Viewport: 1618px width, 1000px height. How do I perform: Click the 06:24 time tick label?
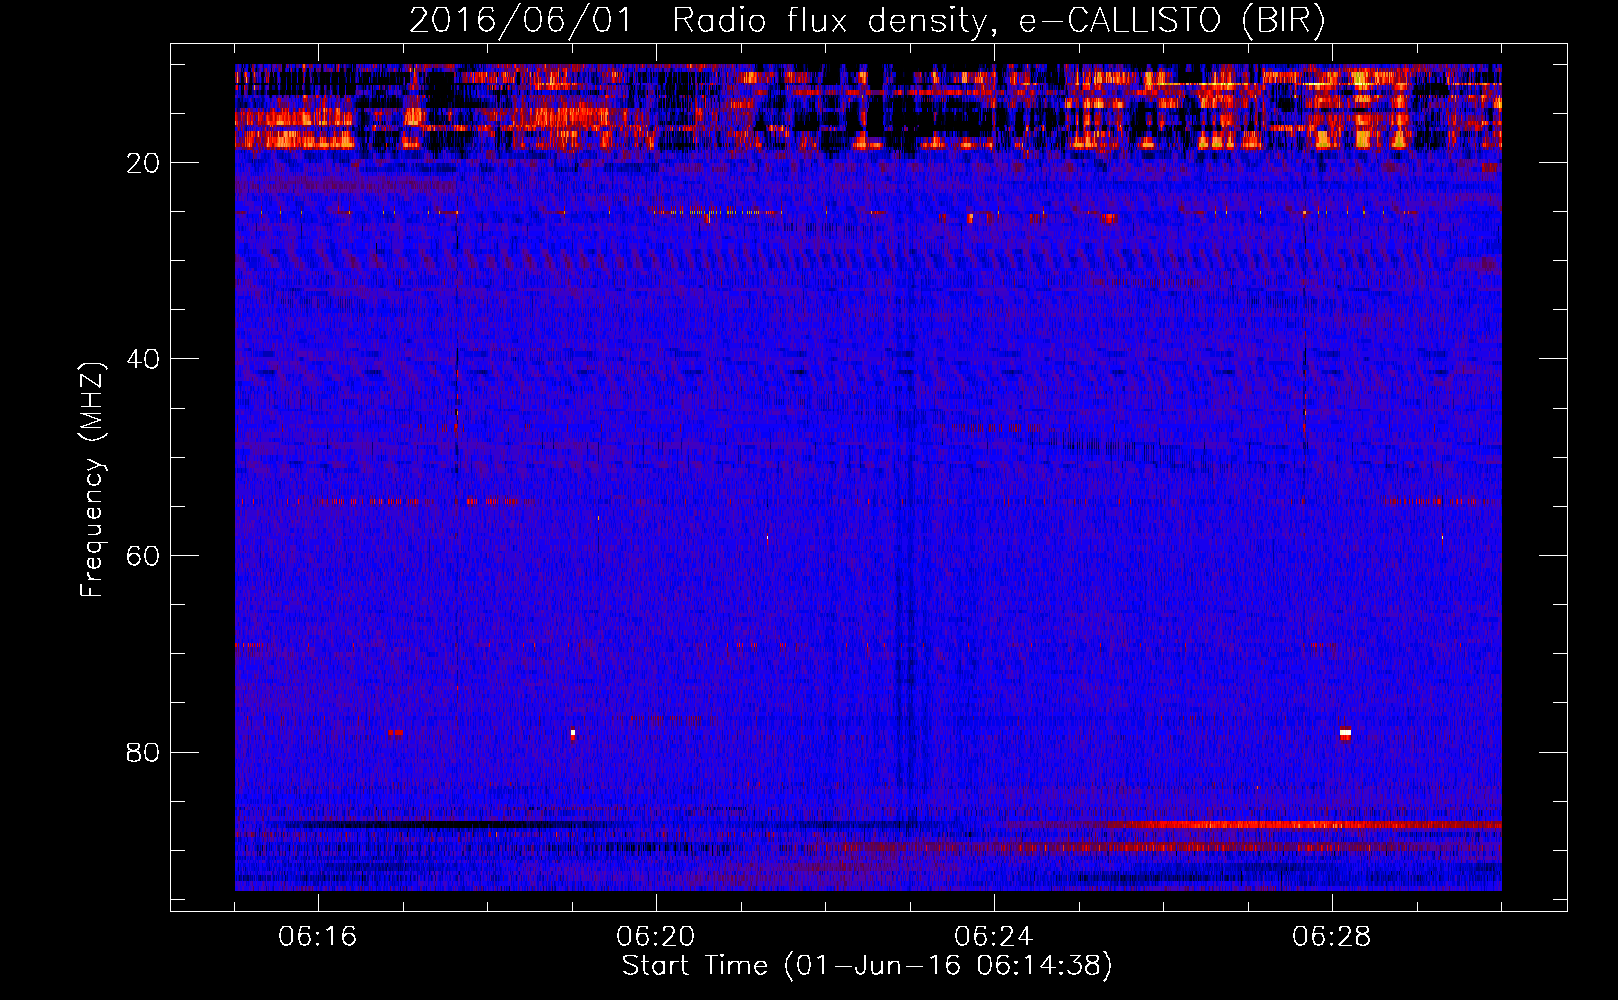tap(994, 937)
